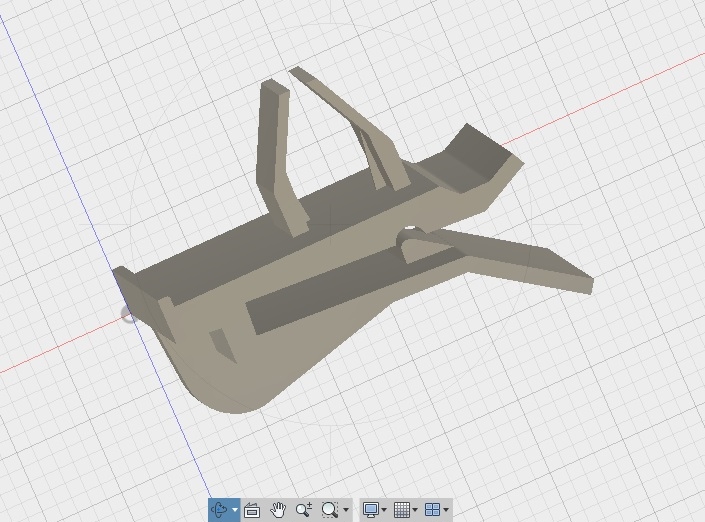Open Display Settings monitor icon
705x522 pixels.
click(x=370, y=510)
